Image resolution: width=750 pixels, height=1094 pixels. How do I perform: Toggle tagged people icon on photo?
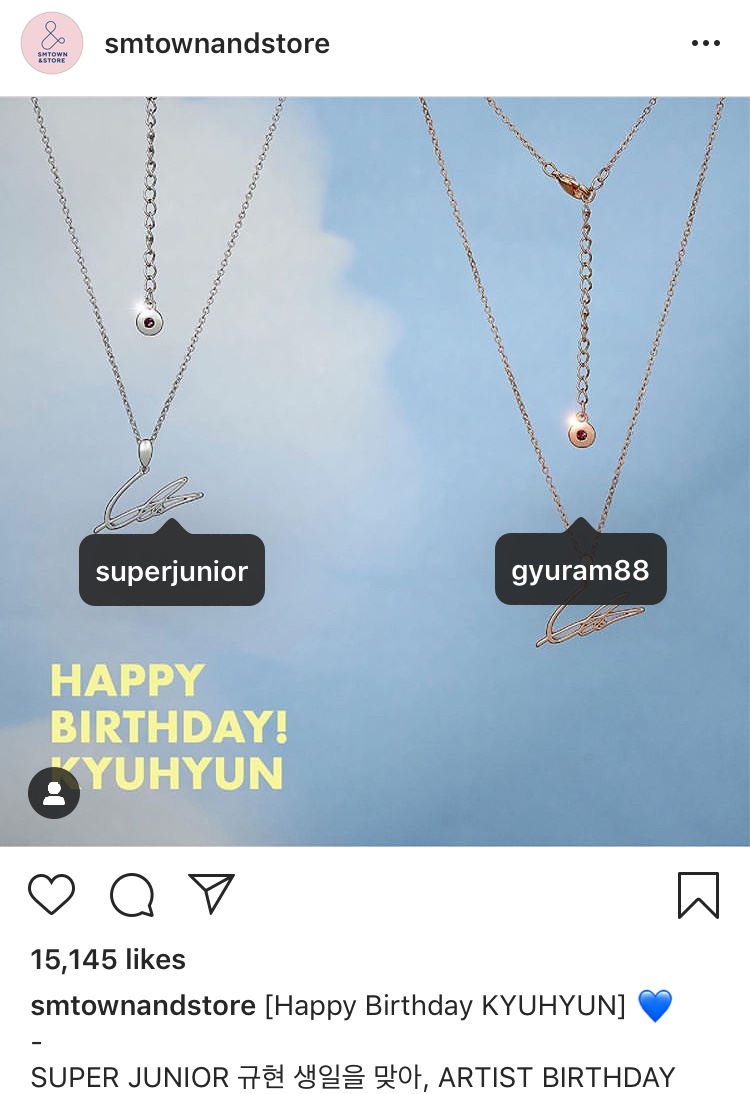point(54,793)
